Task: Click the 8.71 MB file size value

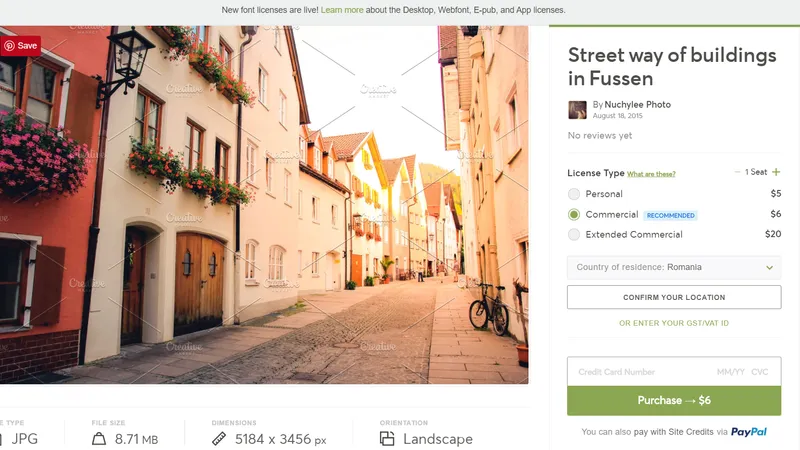Action: [136, 439]
